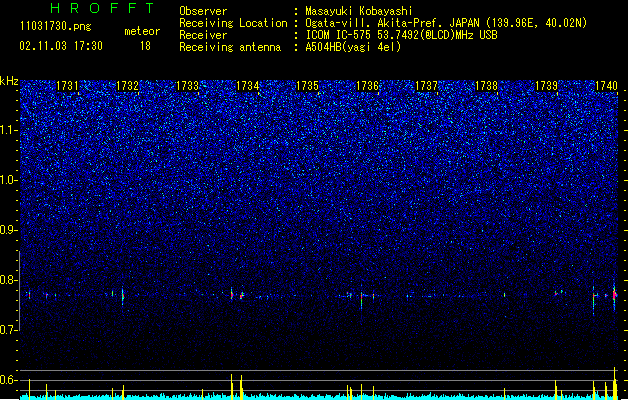Click the 1739 time marker
The image size is (629, 400).
[546, 86]
